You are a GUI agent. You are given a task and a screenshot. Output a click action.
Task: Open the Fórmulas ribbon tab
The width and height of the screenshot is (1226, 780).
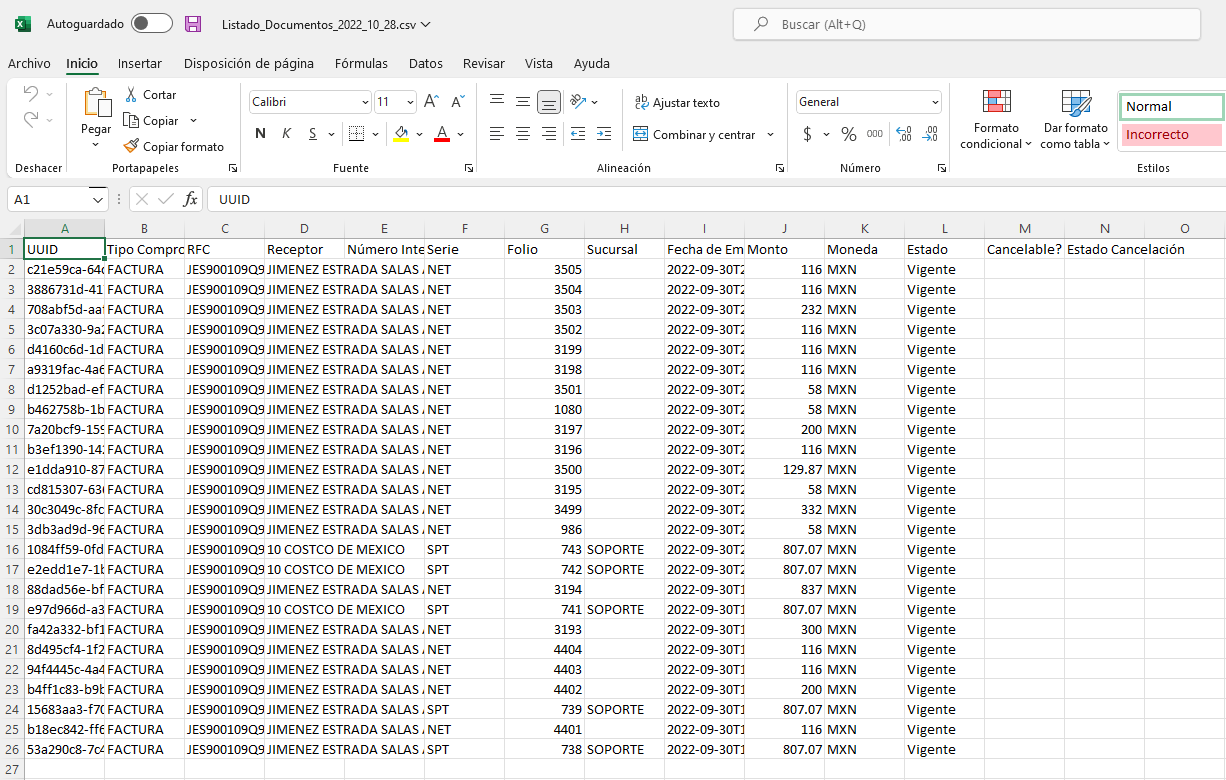[x=361, y=64]
